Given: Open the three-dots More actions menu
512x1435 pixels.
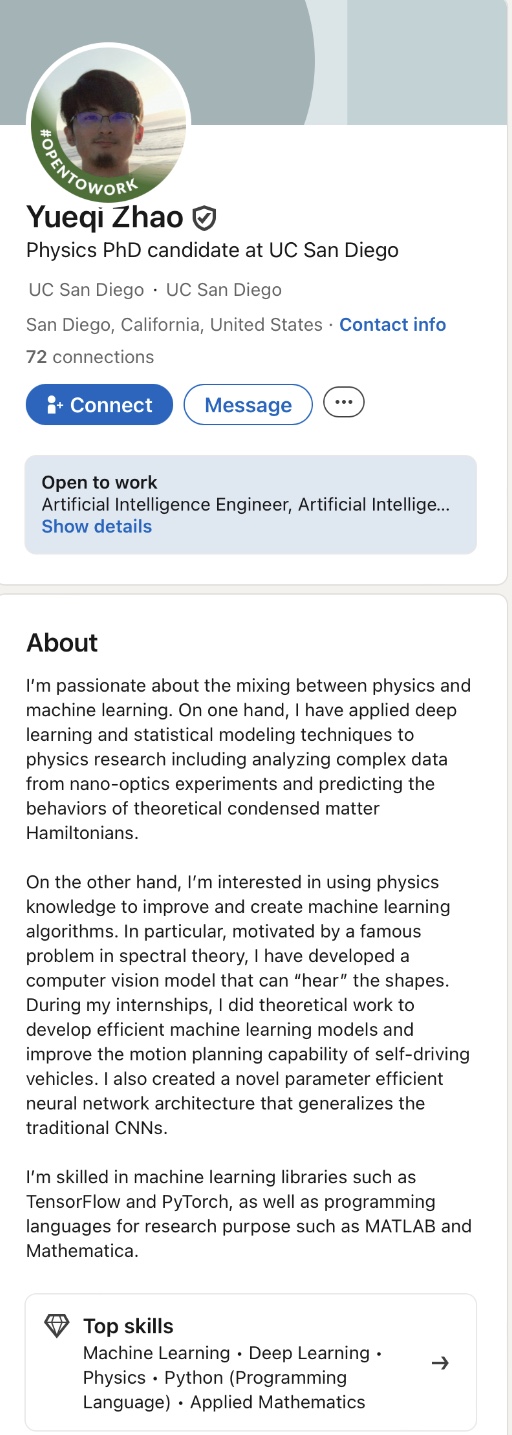Looking at the screenshot, I should 344,402.
